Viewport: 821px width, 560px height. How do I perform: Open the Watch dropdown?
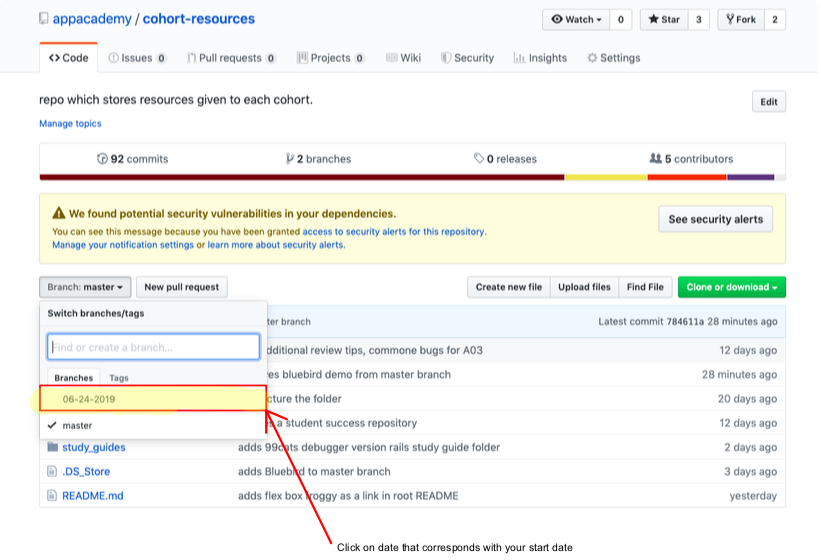coord(576,19)
